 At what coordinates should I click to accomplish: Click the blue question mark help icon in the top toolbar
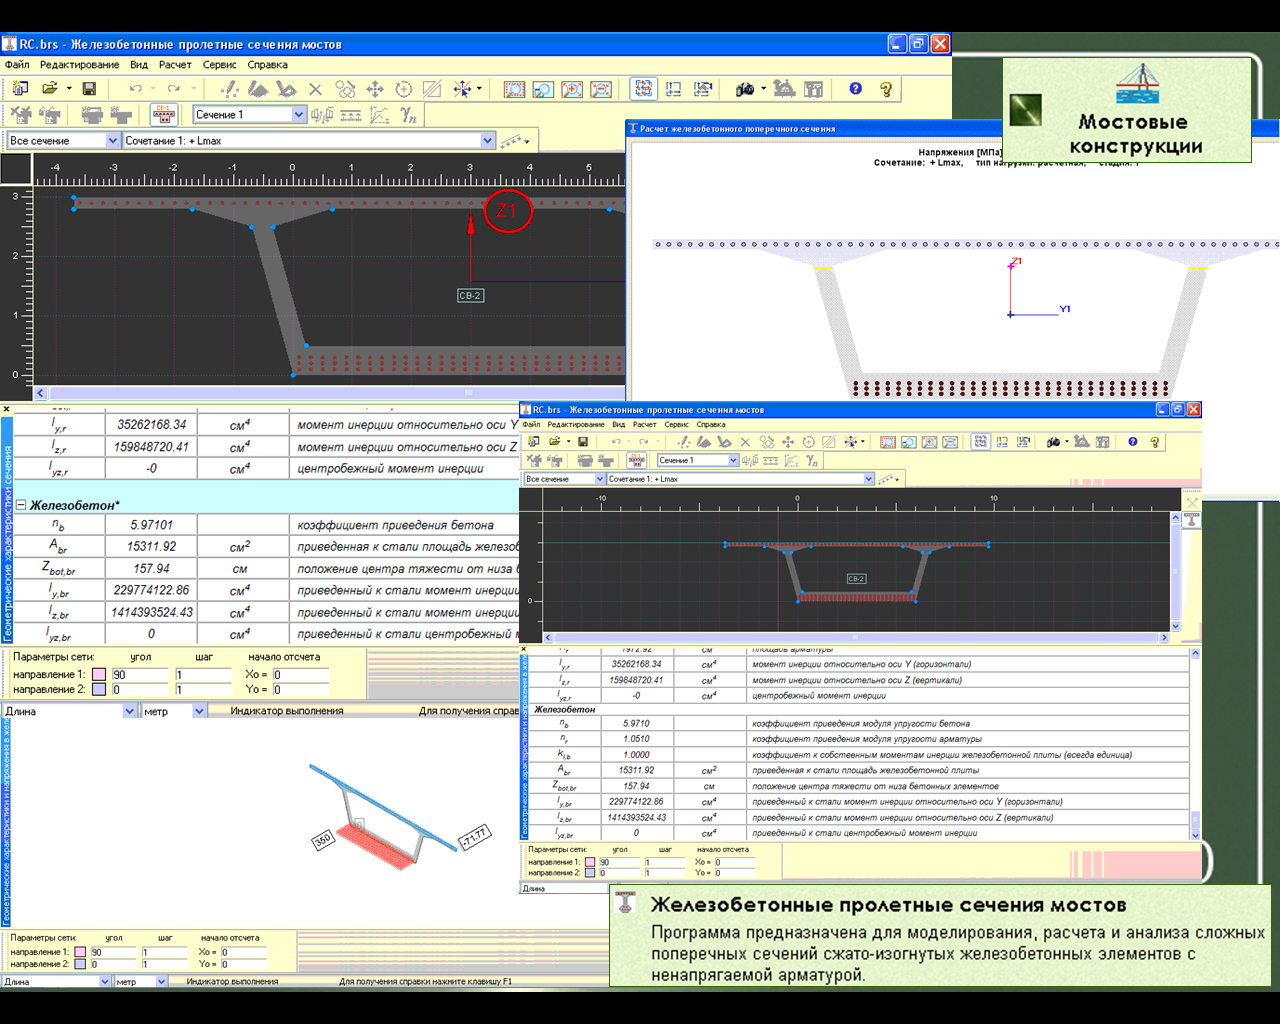(856, 89)
